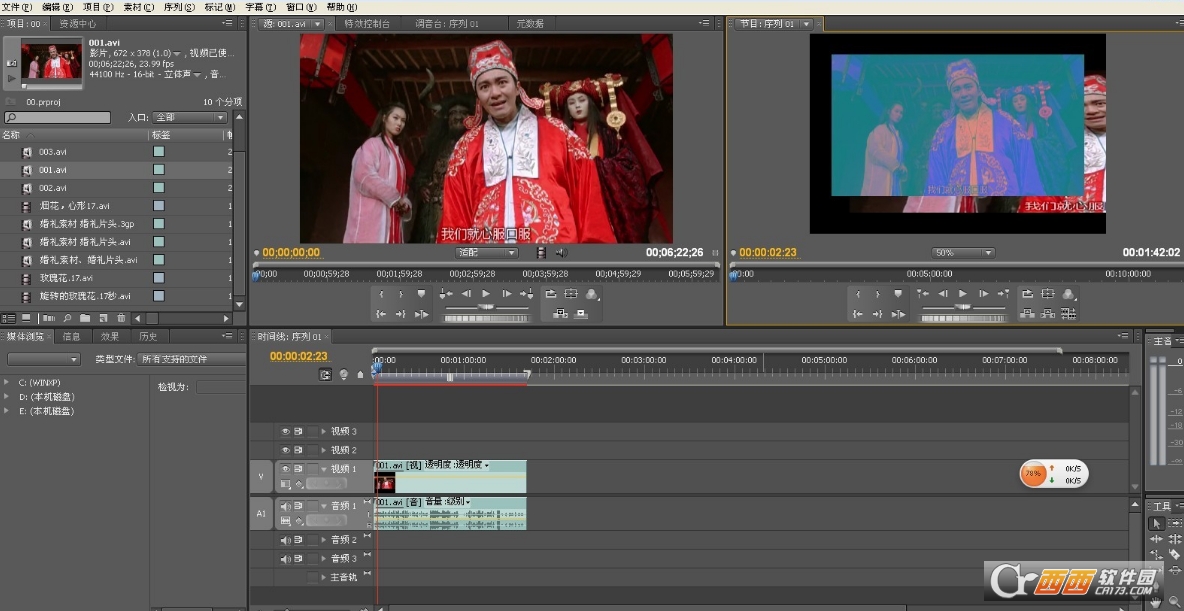Toggle track lock box for Audio 2

313,540
